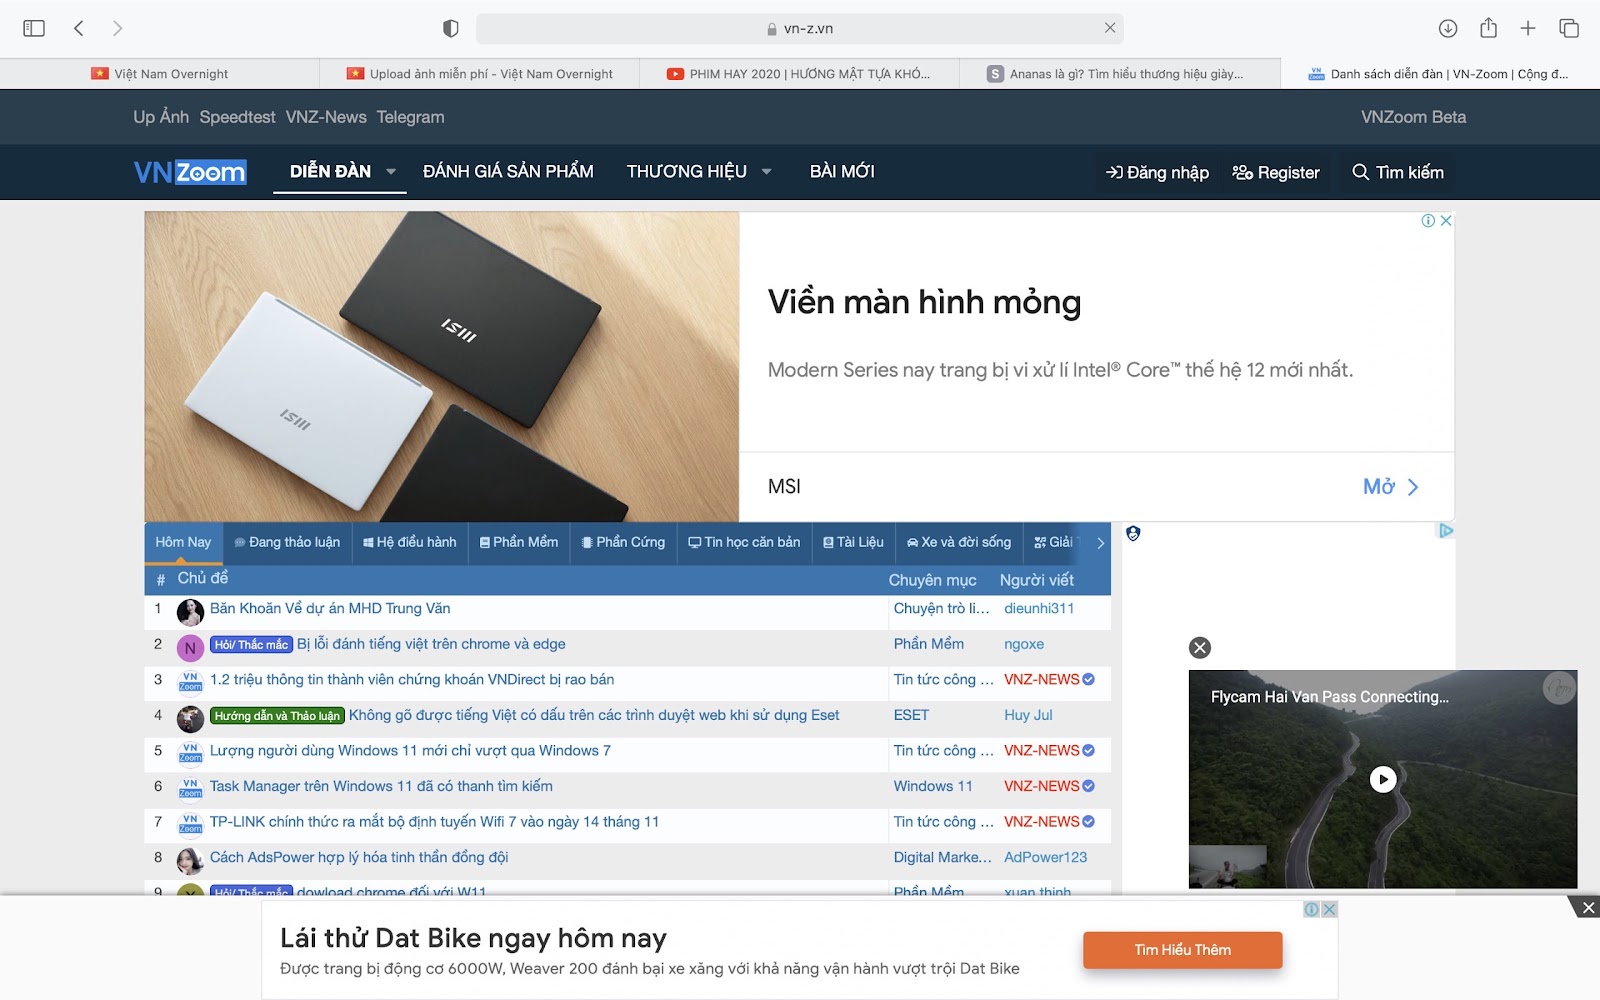Open author dieunhi311 profile
Image resolution: width=1600 pixels, height=1000 pixels.
[1039, 608]
